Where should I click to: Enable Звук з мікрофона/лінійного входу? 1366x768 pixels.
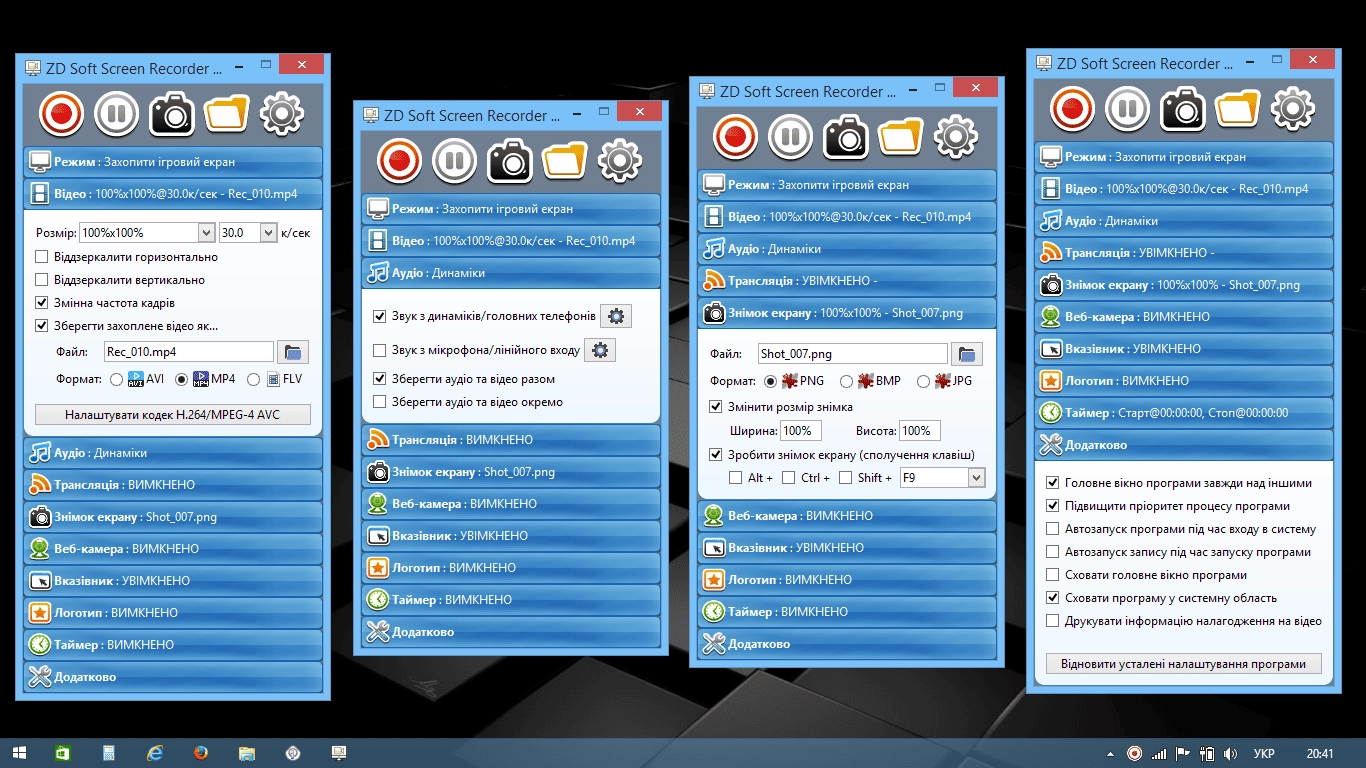click(x=380, y=350)
